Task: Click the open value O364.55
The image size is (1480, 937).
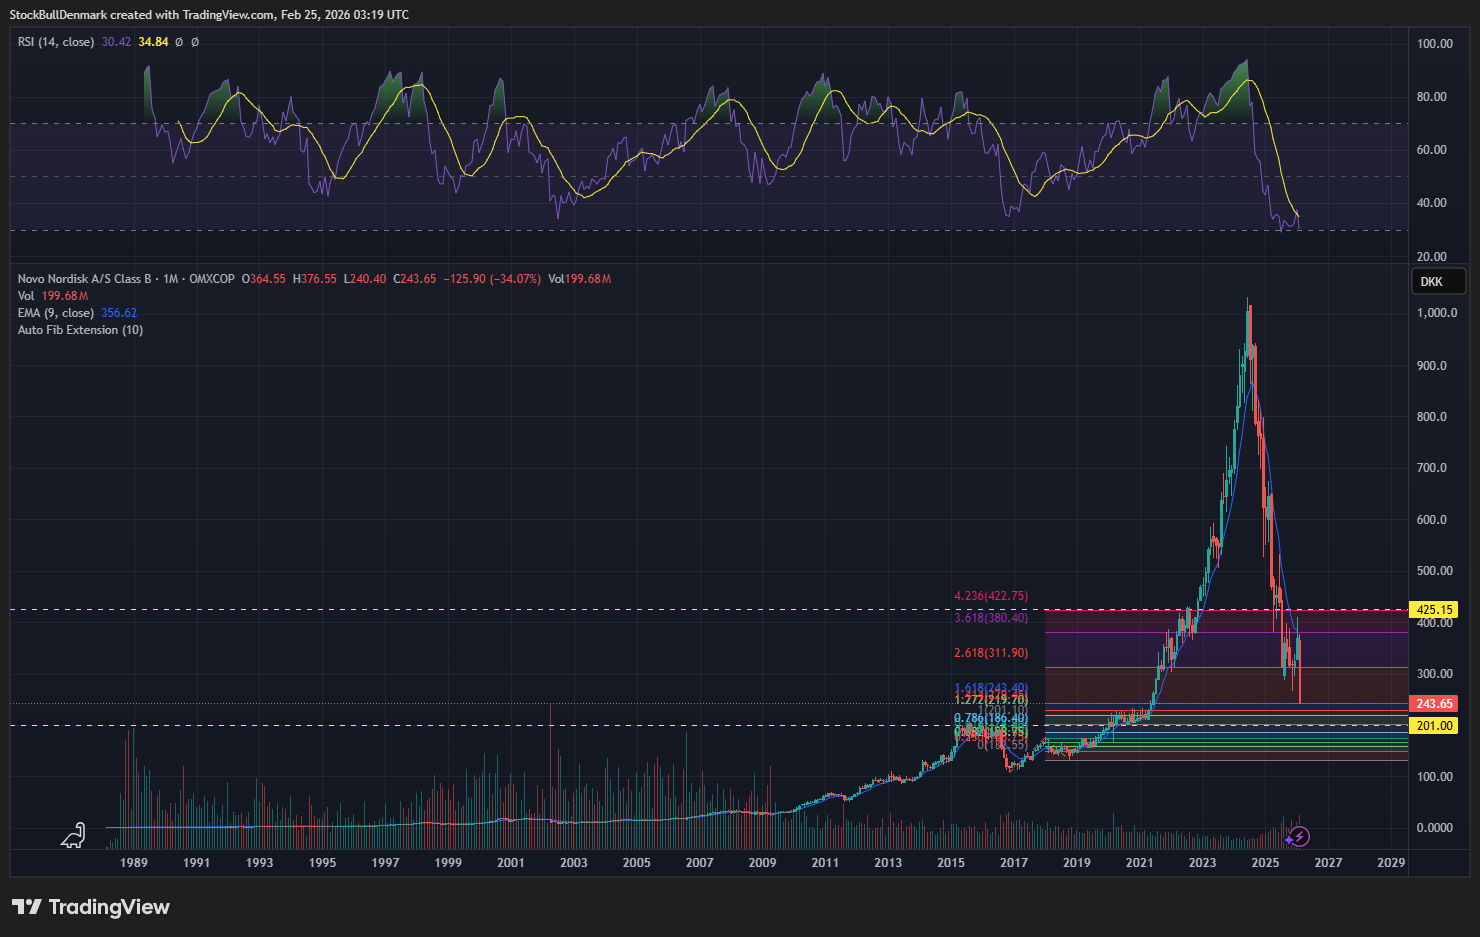Action: click(x=264, y=279)
